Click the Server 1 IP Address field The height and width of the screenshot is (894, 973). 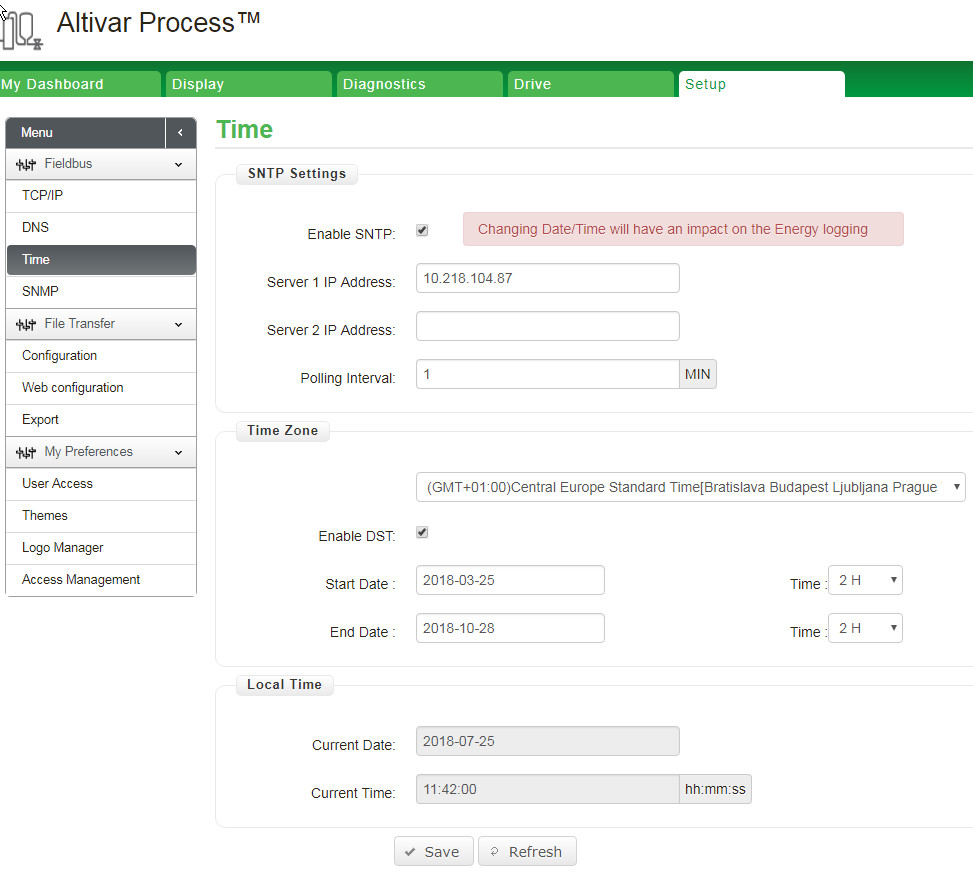[x=548, y=278]
